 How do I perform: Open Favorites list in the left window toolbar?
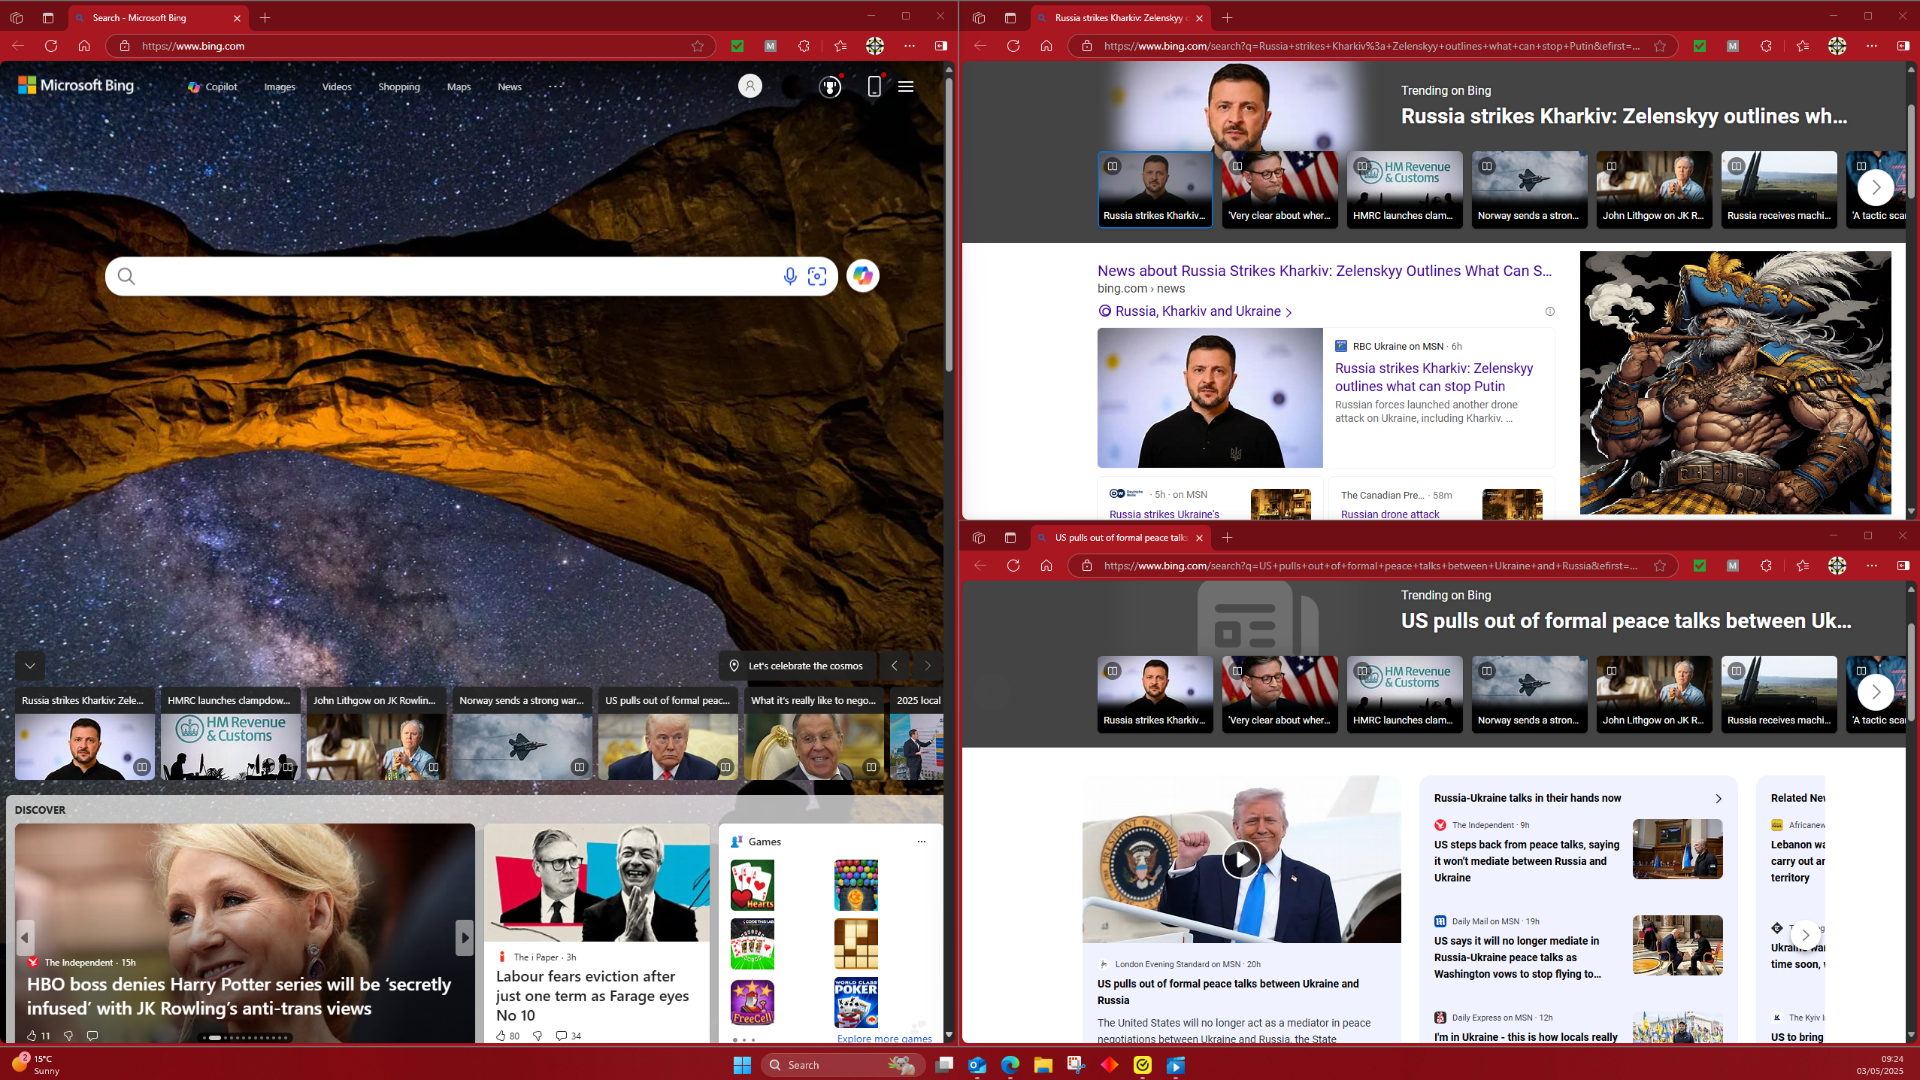pos(840,46)
